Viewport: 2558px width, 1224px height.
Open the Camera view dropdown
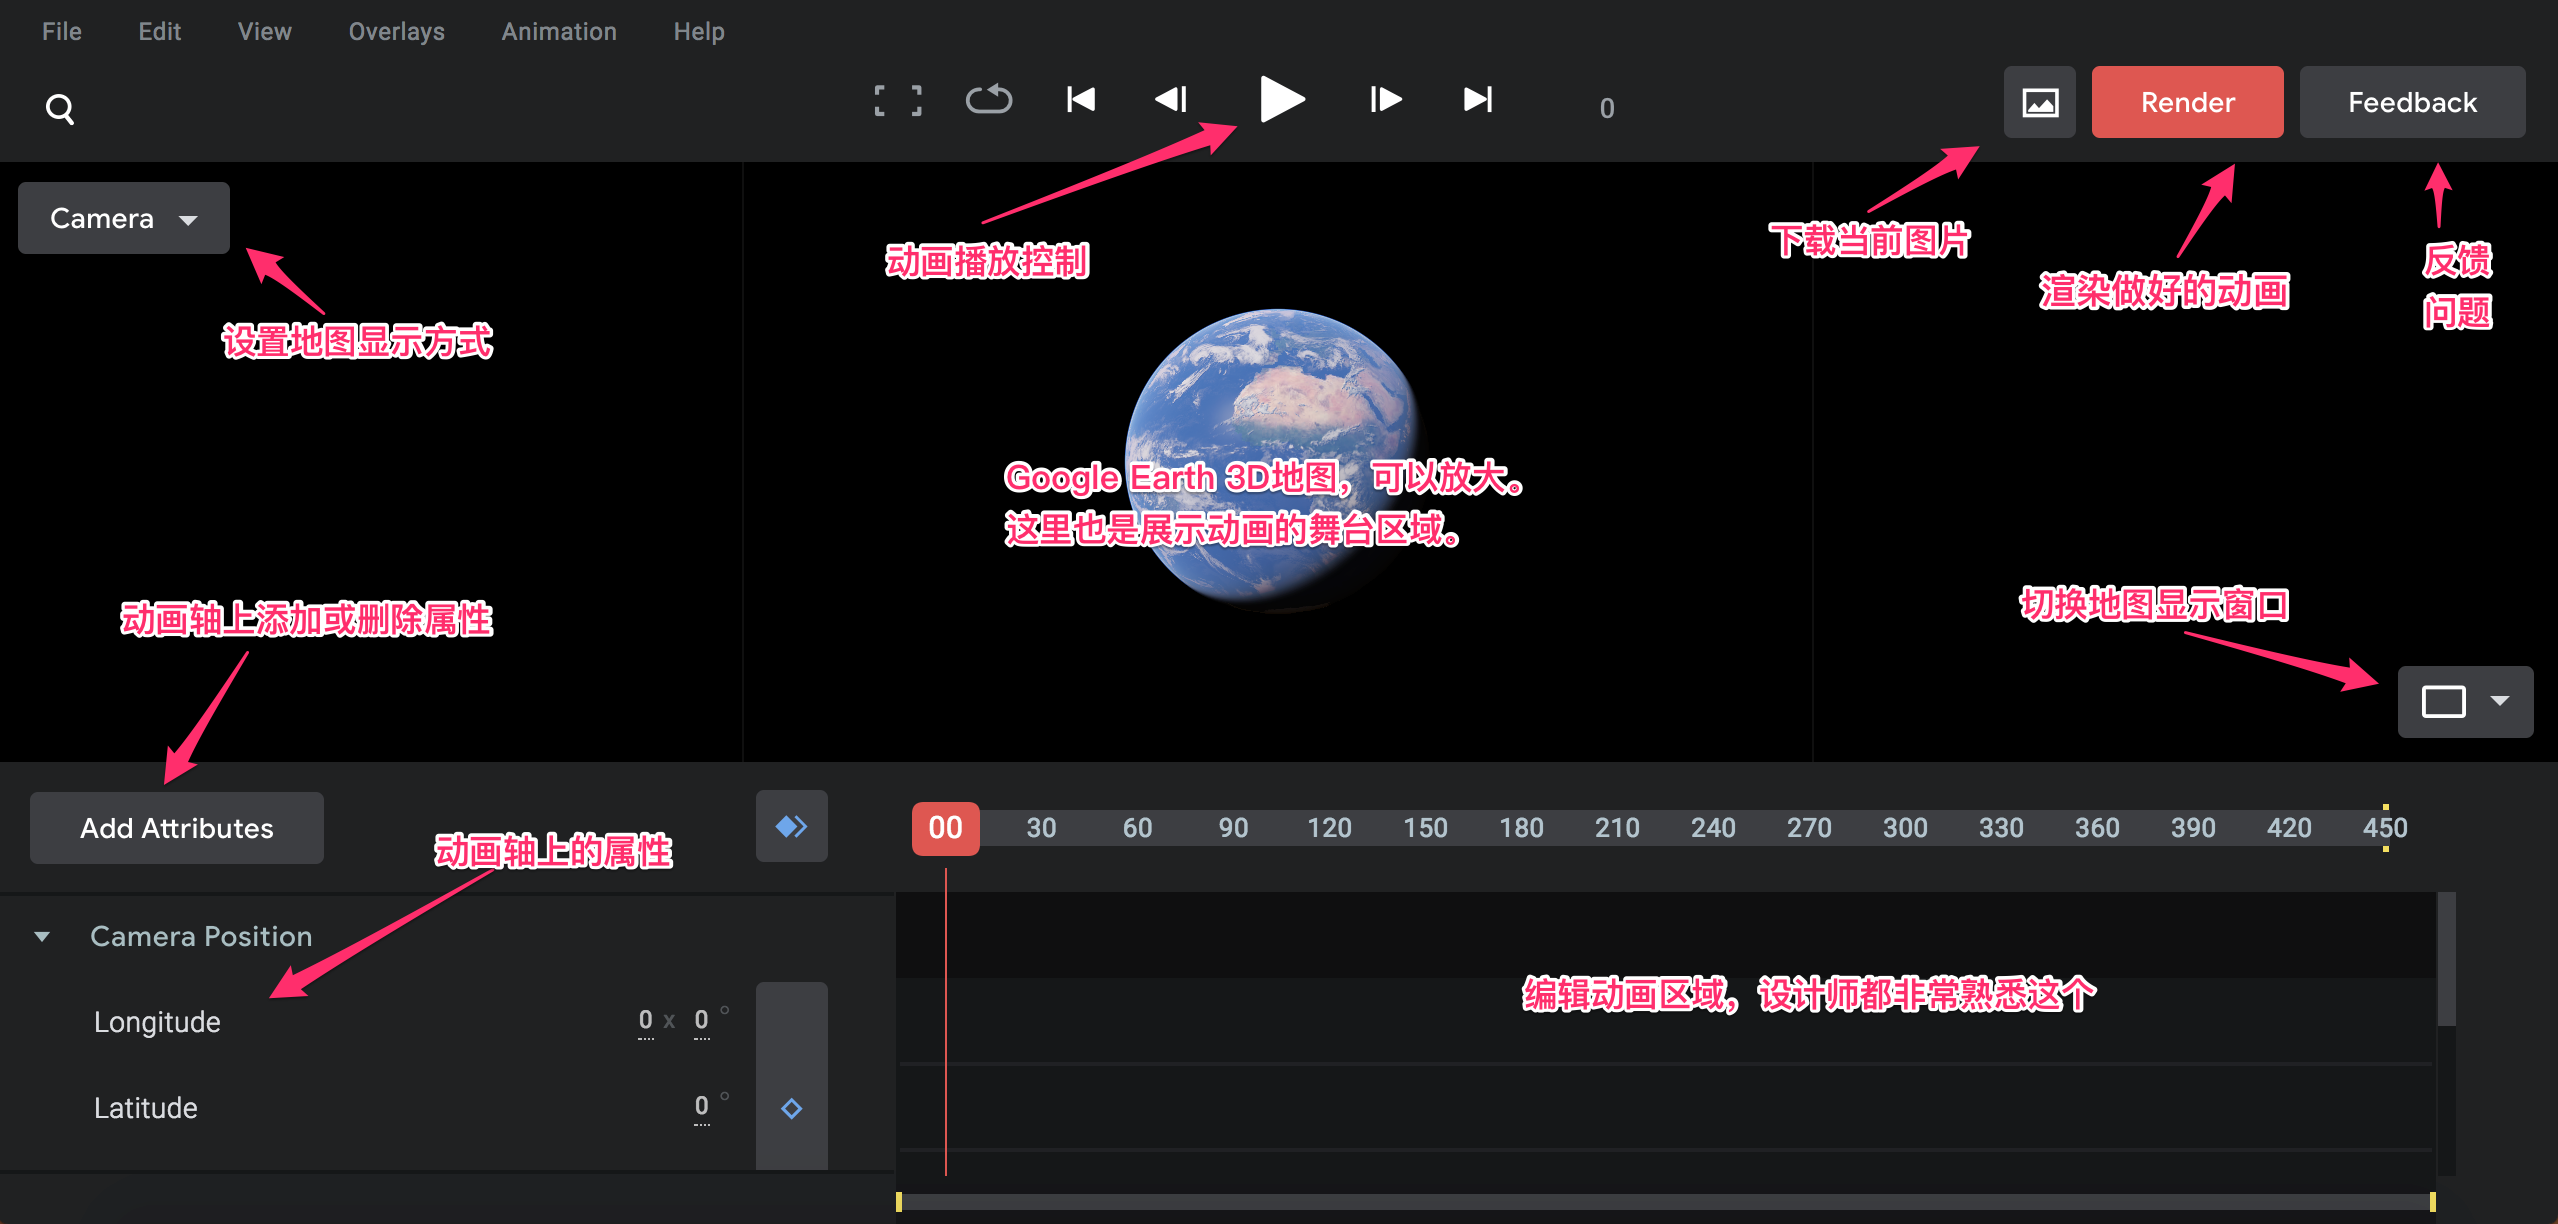[122, 218]
